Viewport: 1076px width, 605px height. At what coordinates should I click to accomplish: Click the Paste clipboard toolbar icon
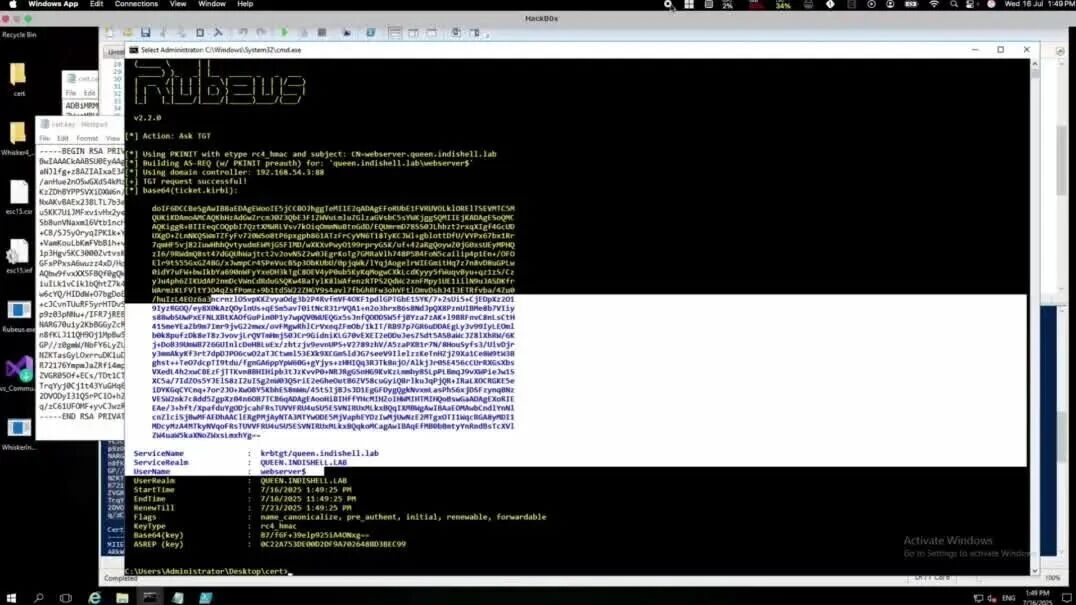point(200,32)
